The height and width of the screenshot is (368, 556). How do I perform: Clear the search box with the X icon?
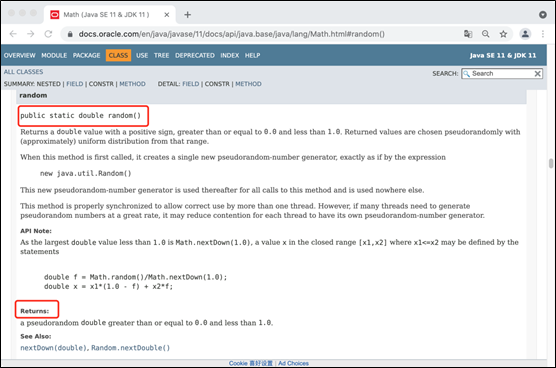[538, 73]
